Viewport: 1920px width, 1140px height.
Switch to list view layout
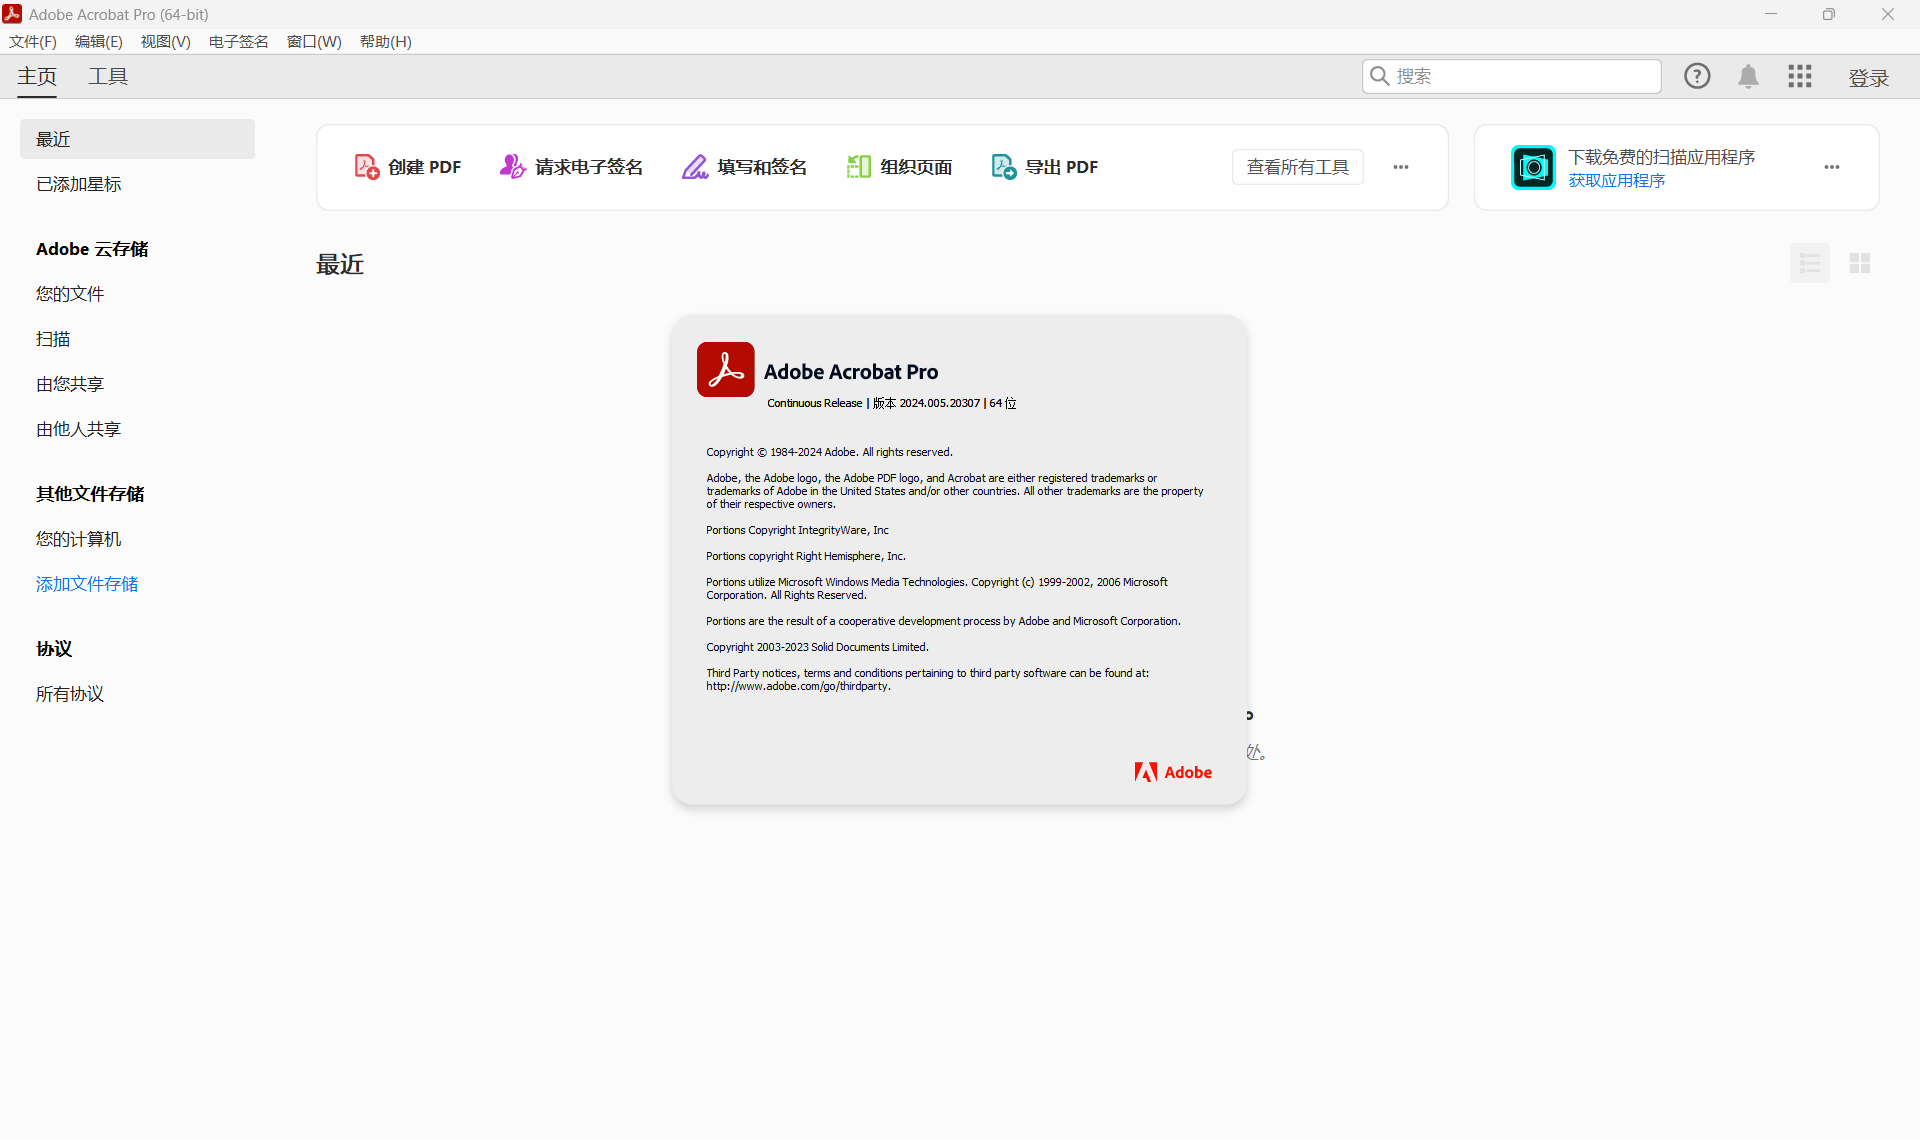coord(1810,263)
